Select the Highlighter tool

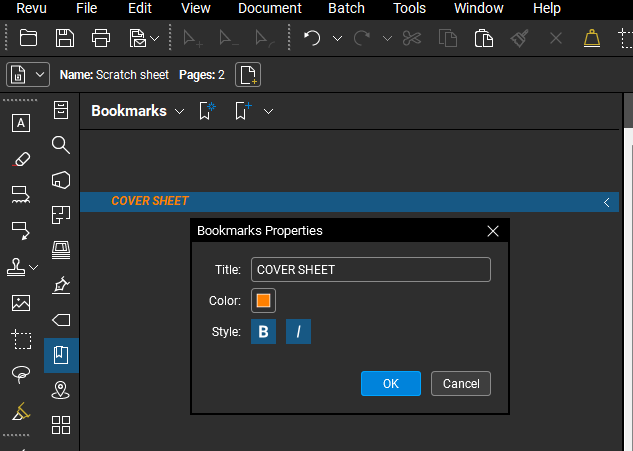[x=21, y=411]
